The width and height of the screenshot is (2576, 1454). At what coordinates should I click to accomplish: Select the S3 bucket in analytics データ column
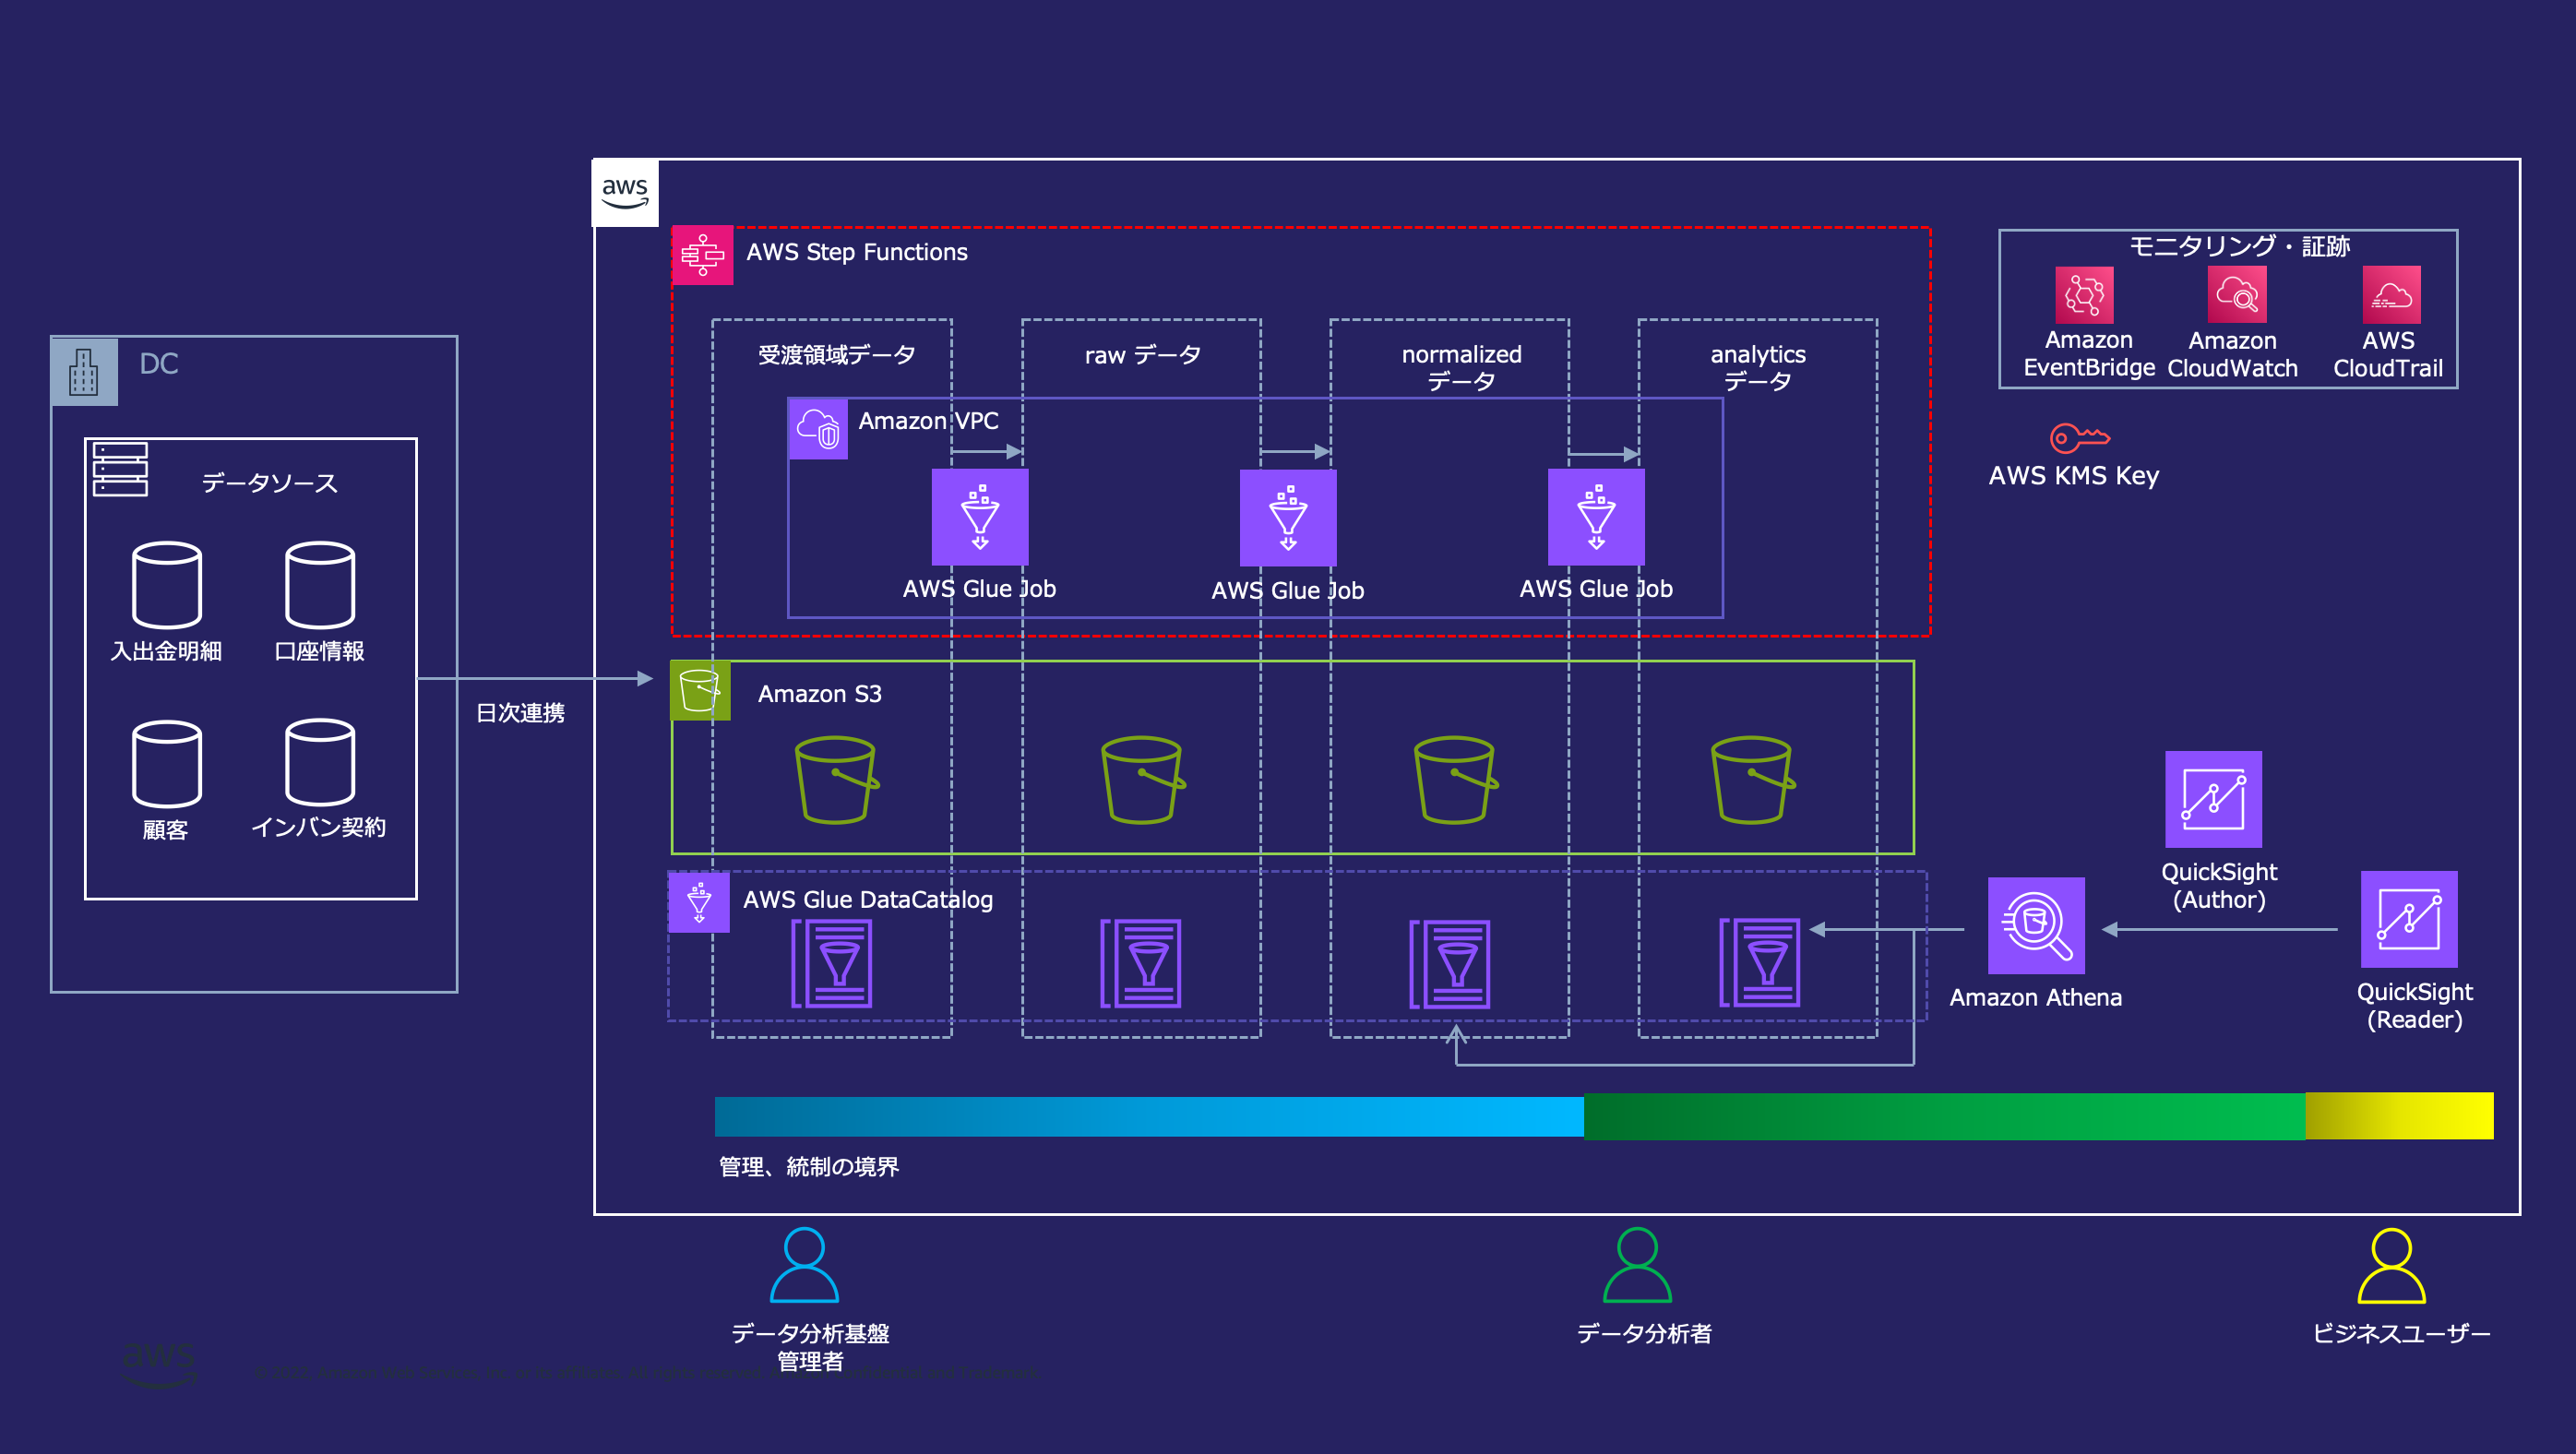1753,780
